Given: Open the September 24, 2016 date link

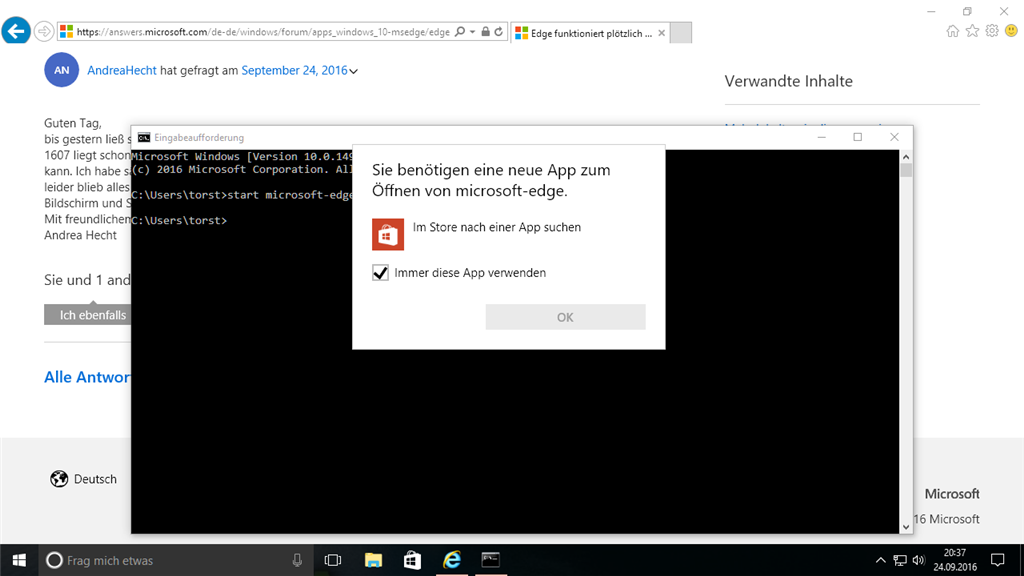Looking at the screenshot, I should point(294,71).
